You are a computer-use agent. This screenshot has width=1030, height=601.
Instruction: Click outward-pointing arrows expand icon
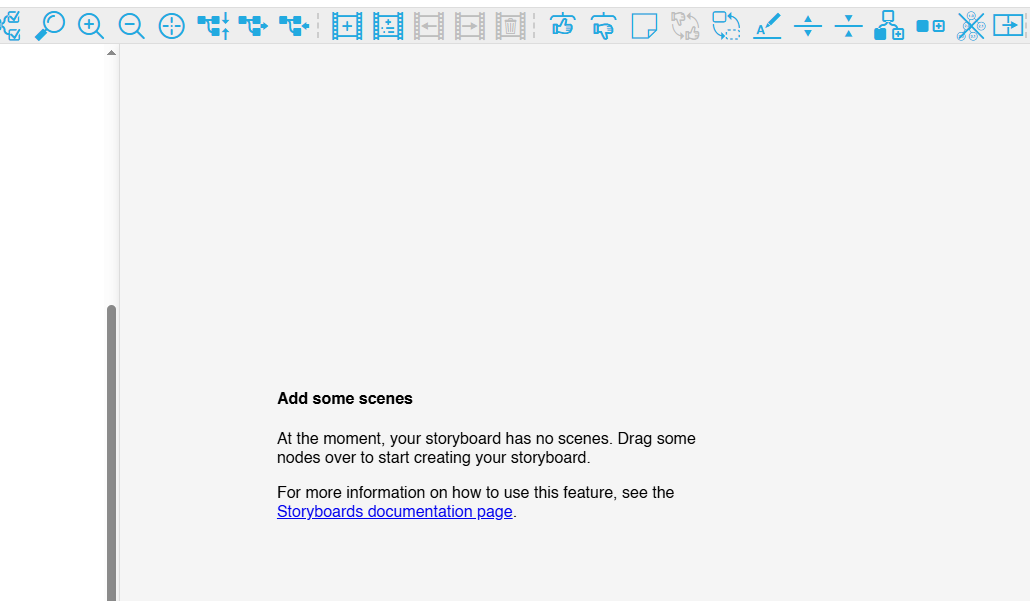click(807, 26)
